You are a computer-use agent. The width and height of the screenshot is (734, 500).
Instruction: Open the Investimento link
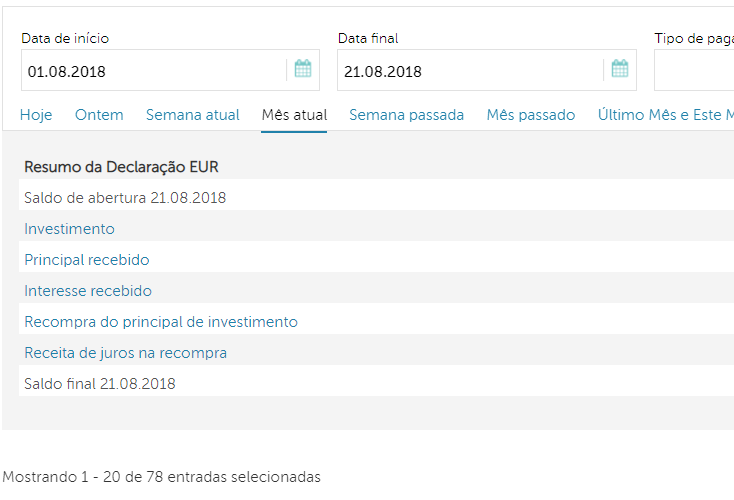(x=69, y=229)
